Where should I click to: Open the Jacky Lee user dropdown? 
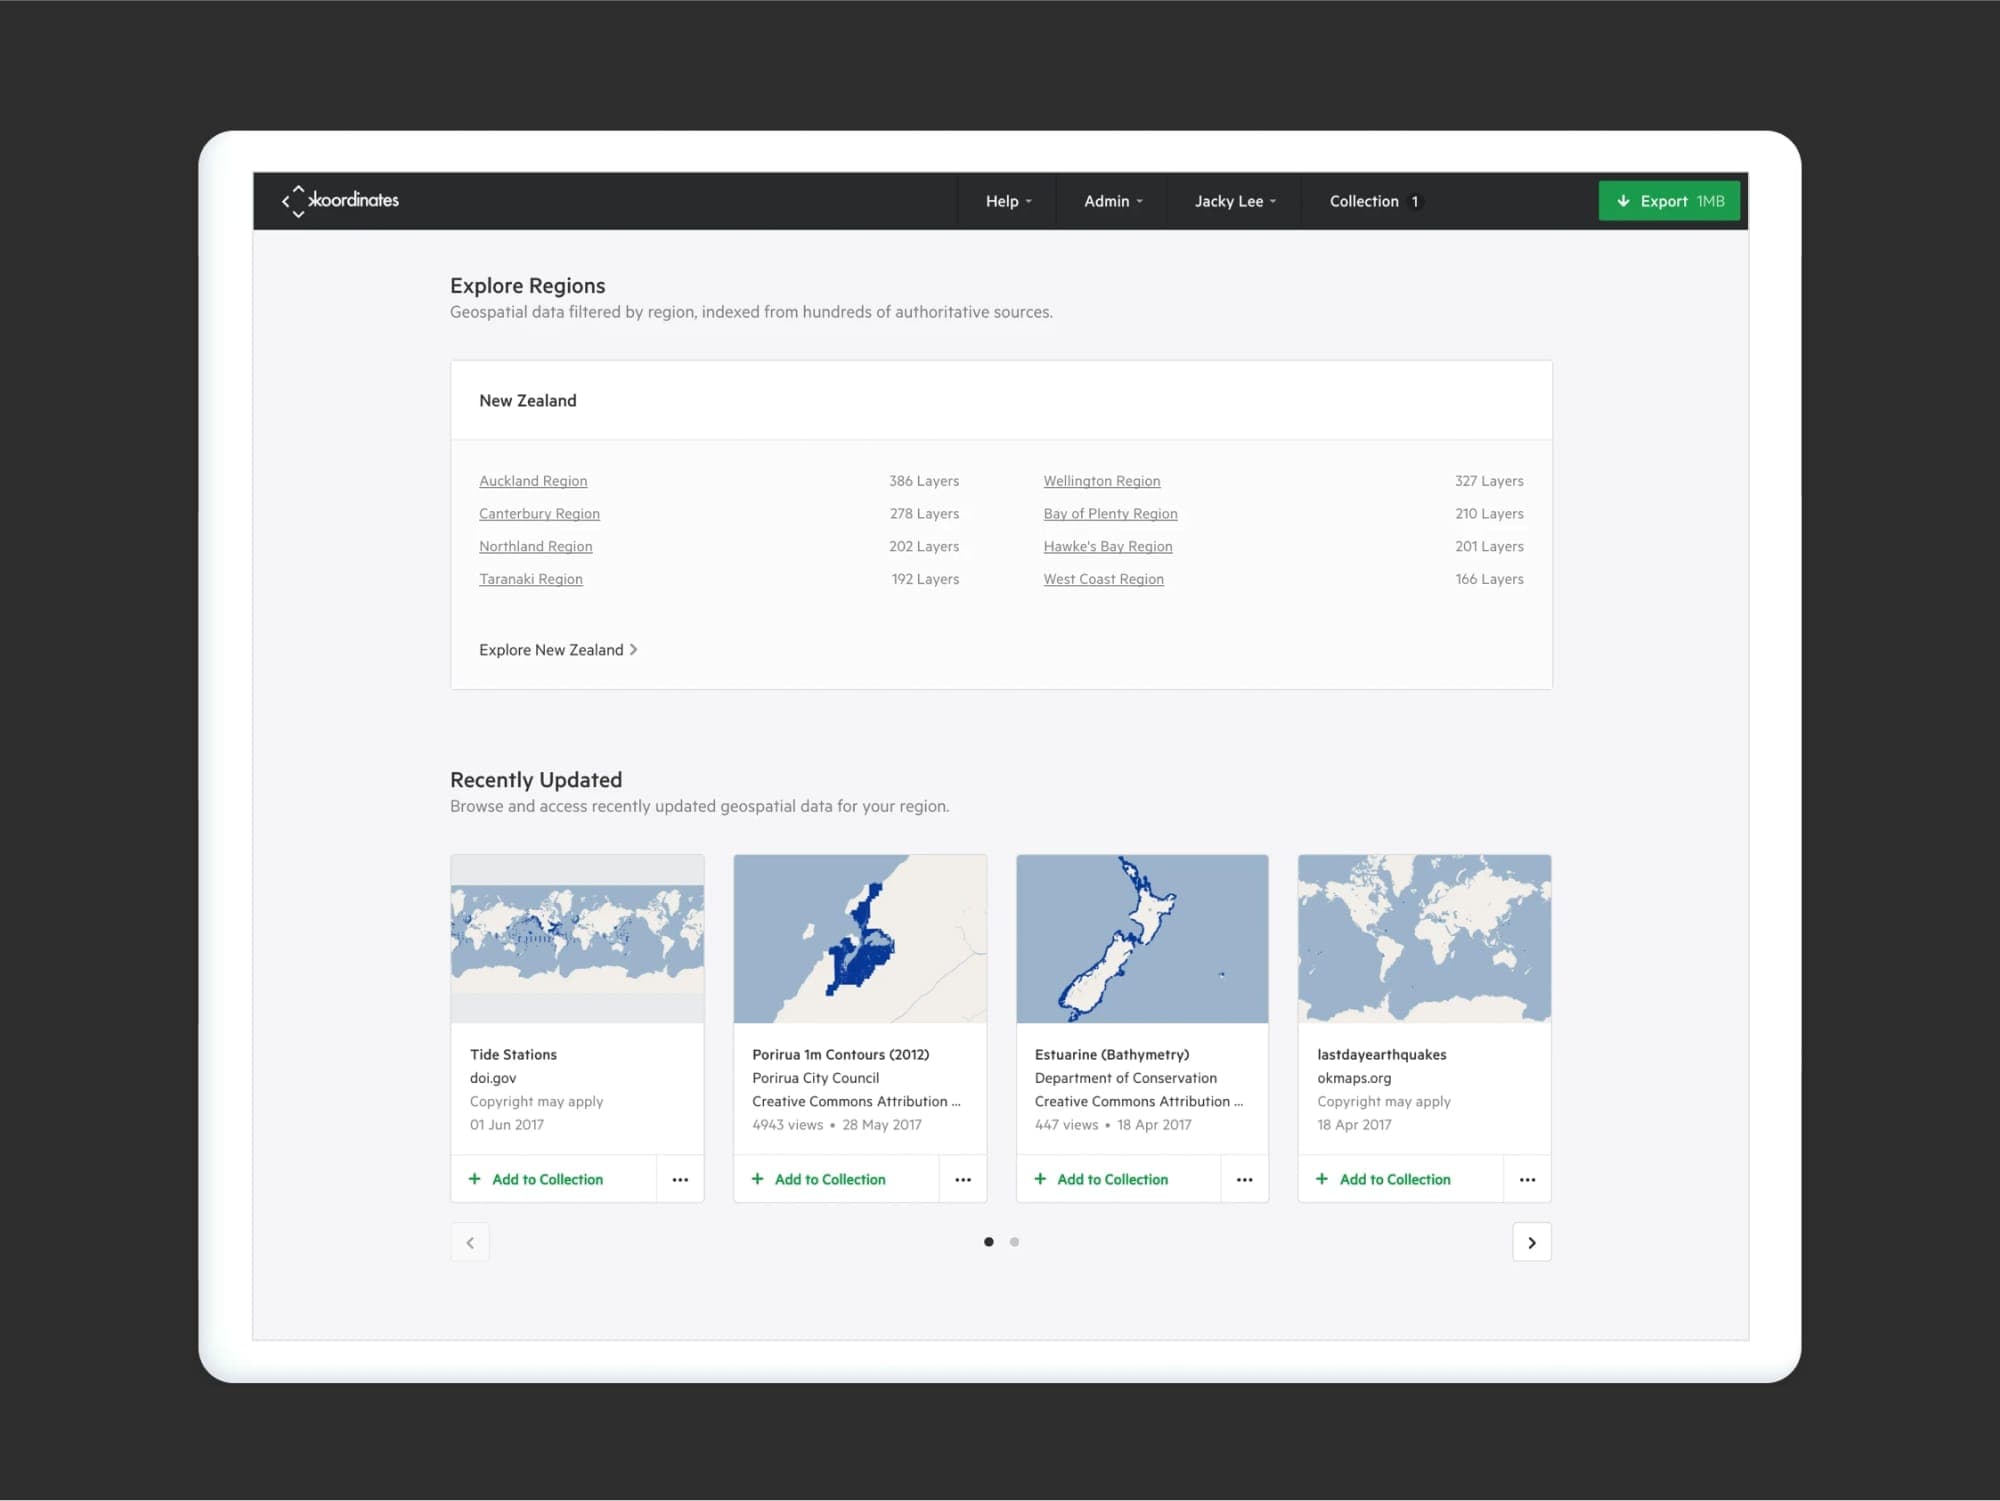coord(1235,201)
